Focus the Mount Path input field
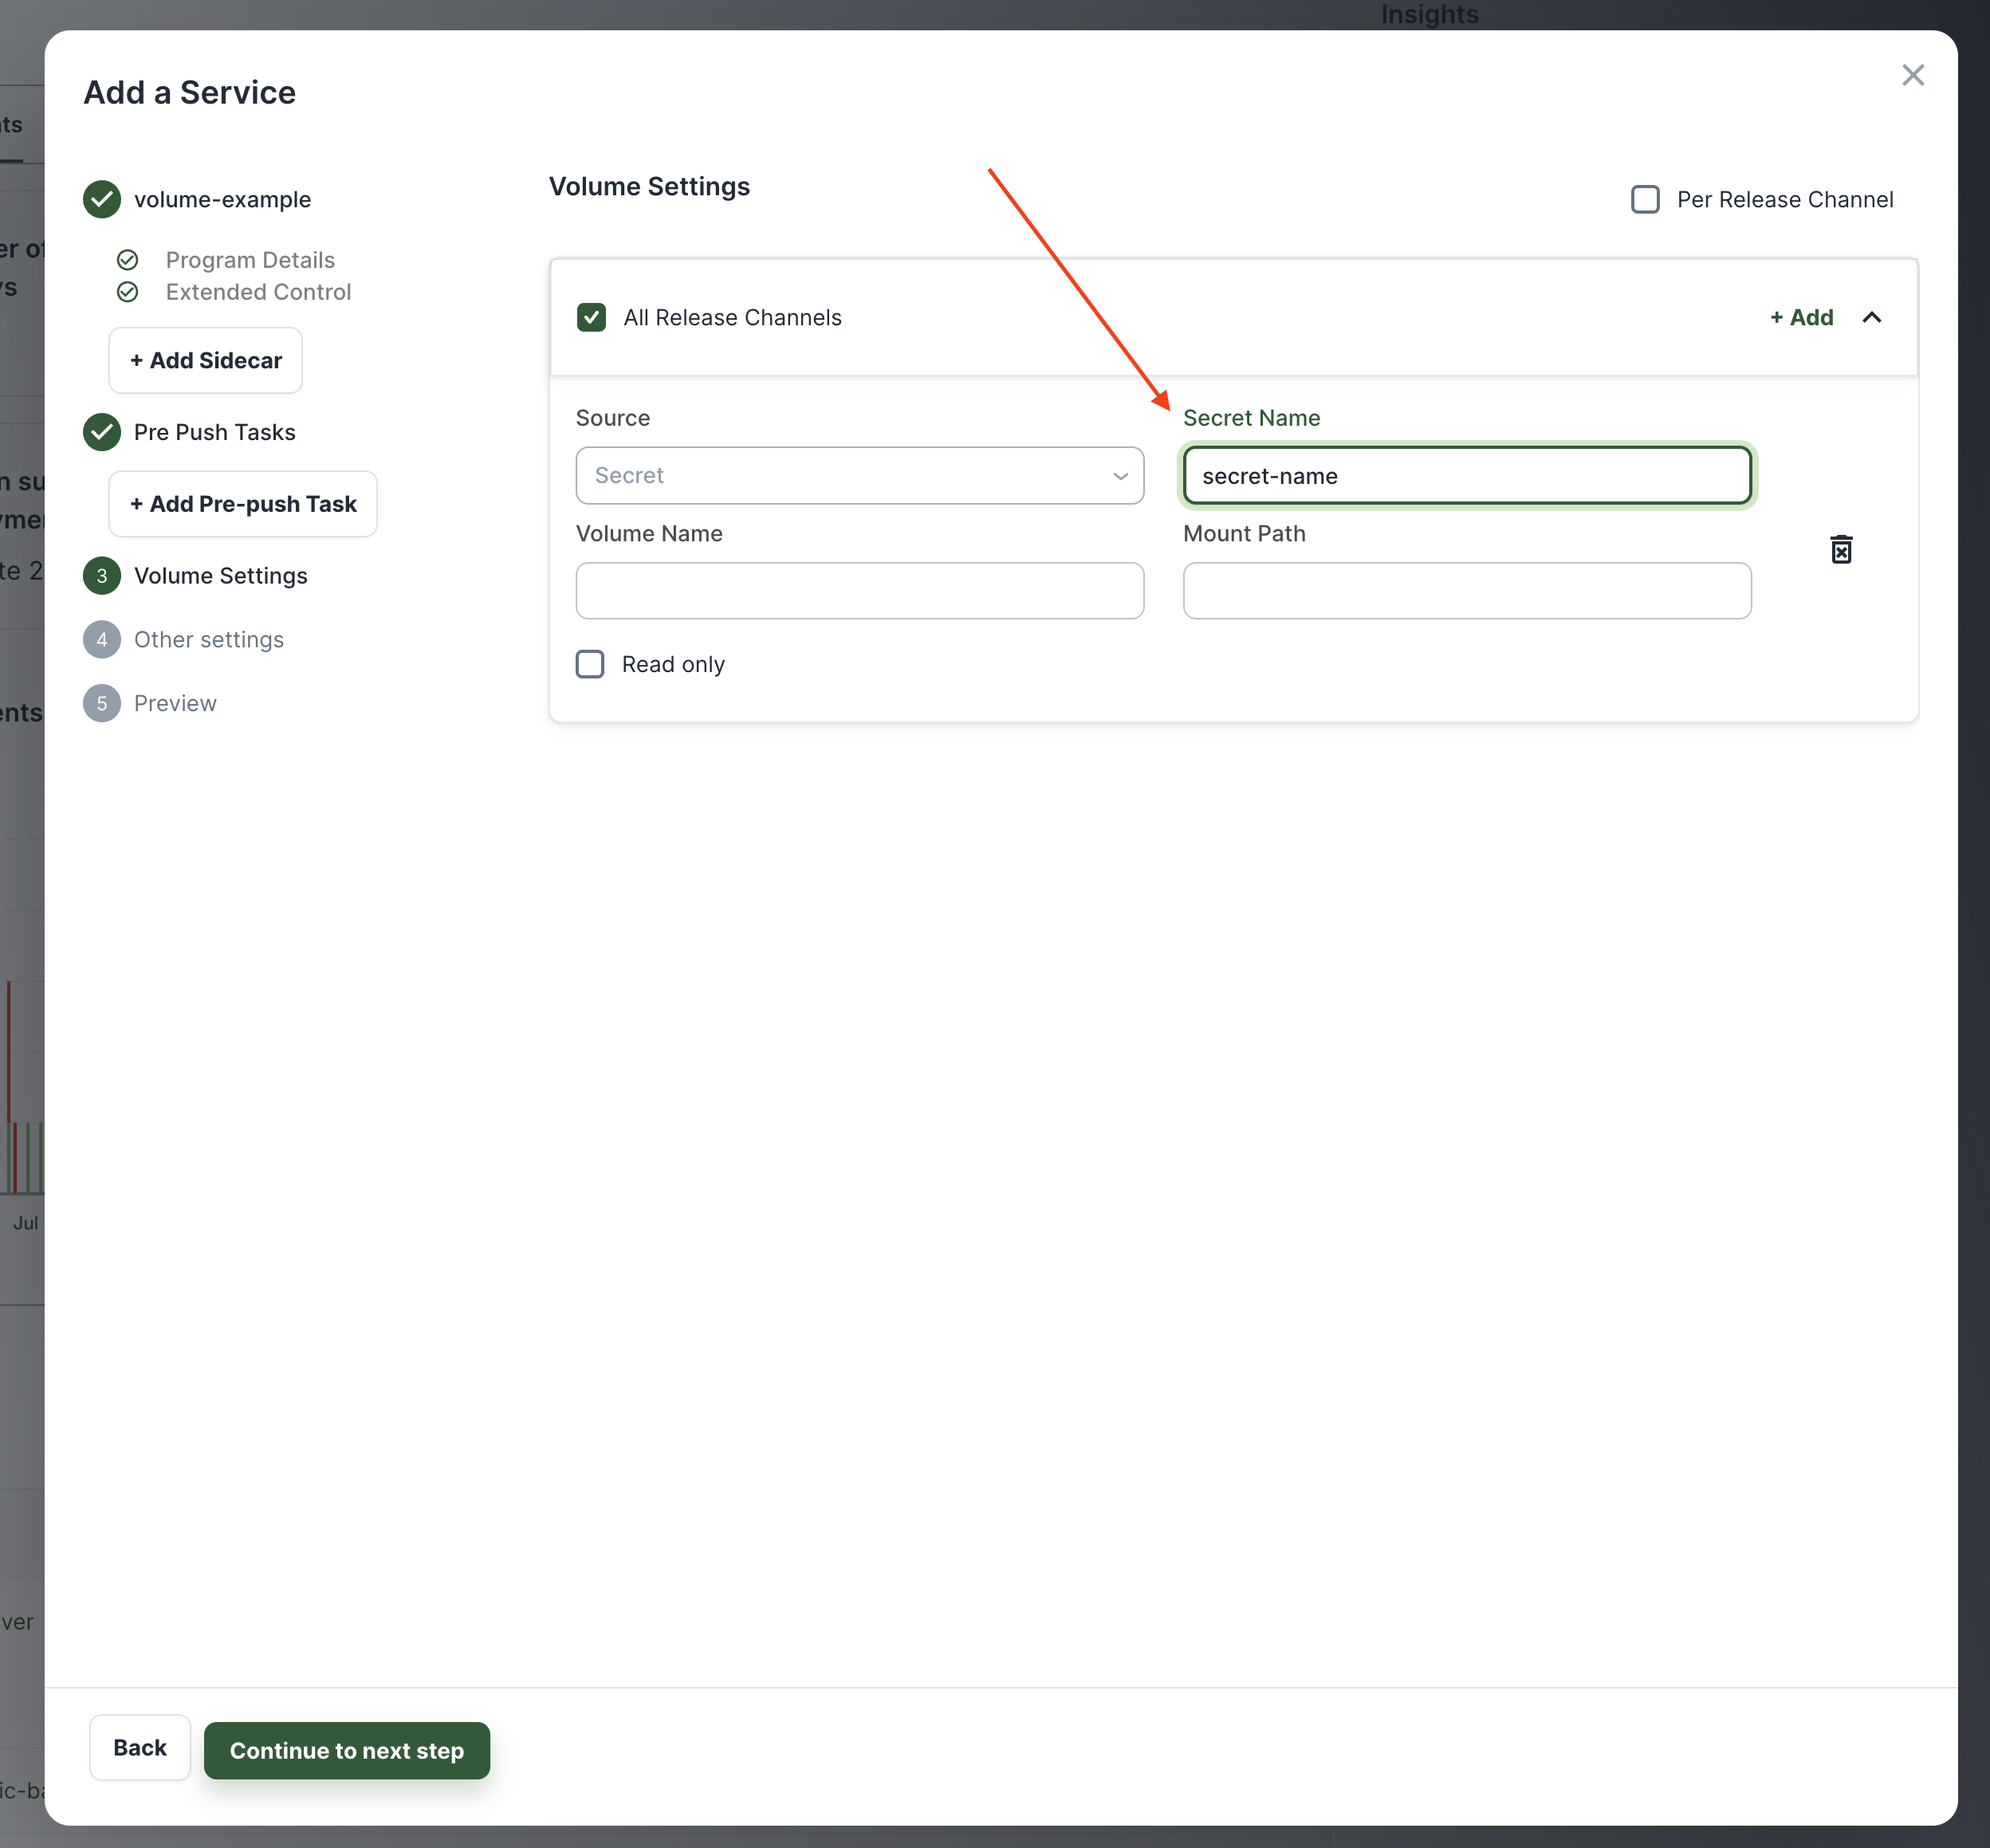This screenshot has width=1990, height=1848. (x=1466, y=590)
